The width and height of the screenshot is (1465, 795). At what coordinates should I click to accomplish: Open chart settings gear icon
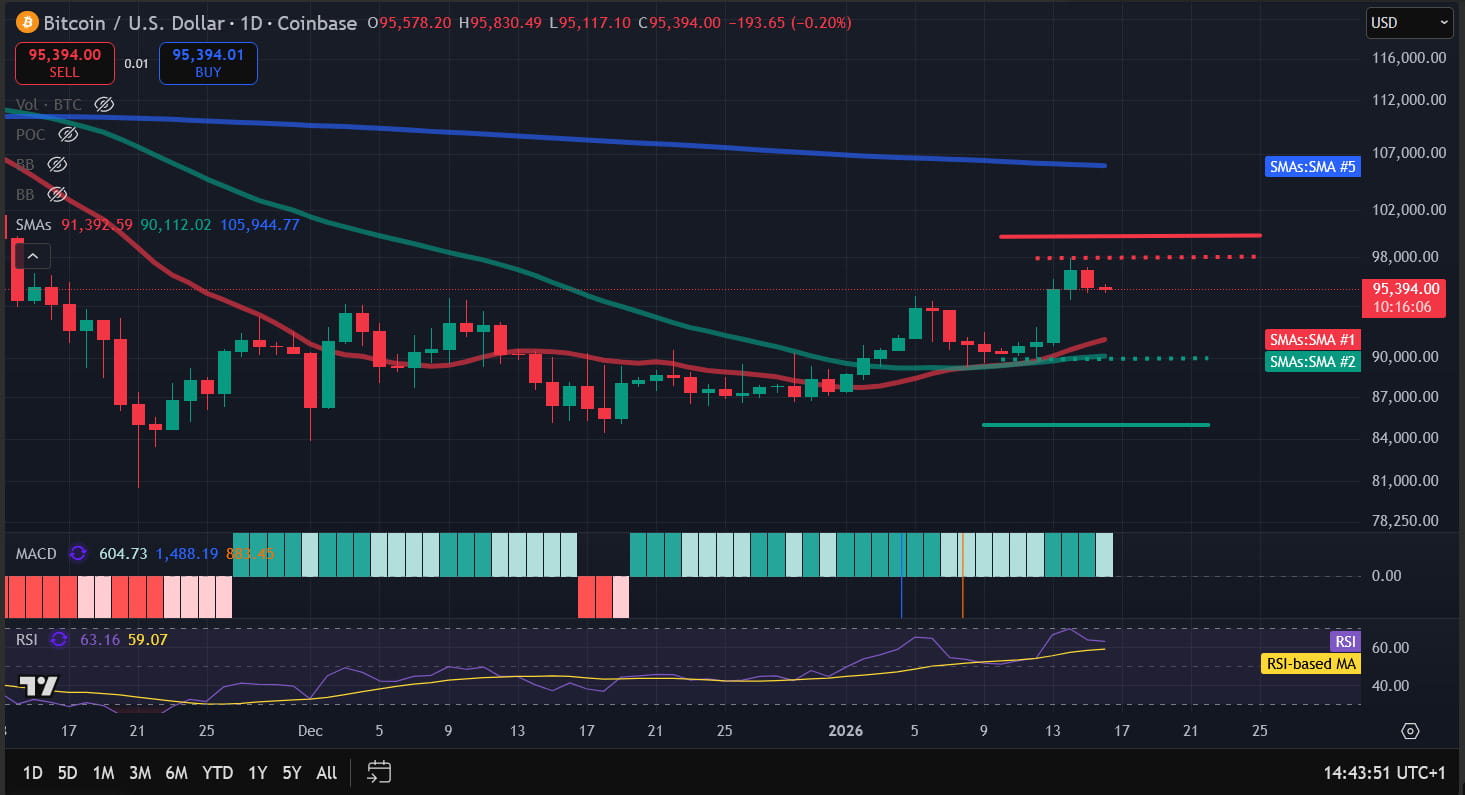1410,731
